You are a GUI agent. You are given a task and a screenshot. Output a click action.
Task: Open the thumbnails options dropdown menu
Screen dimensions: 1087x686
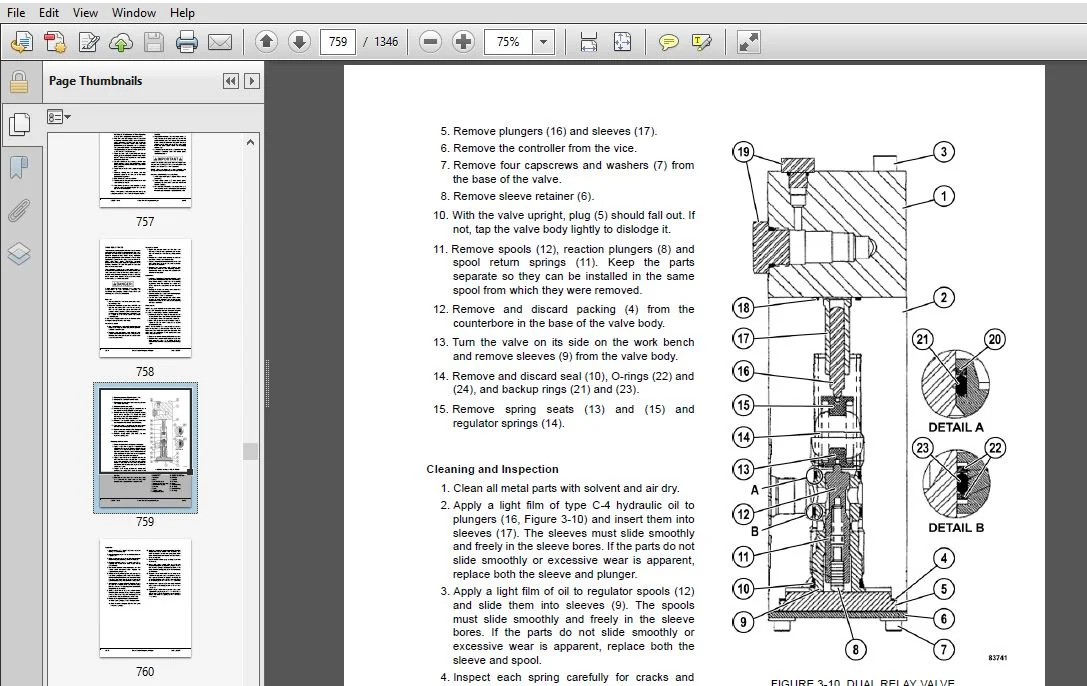[59, 117]
